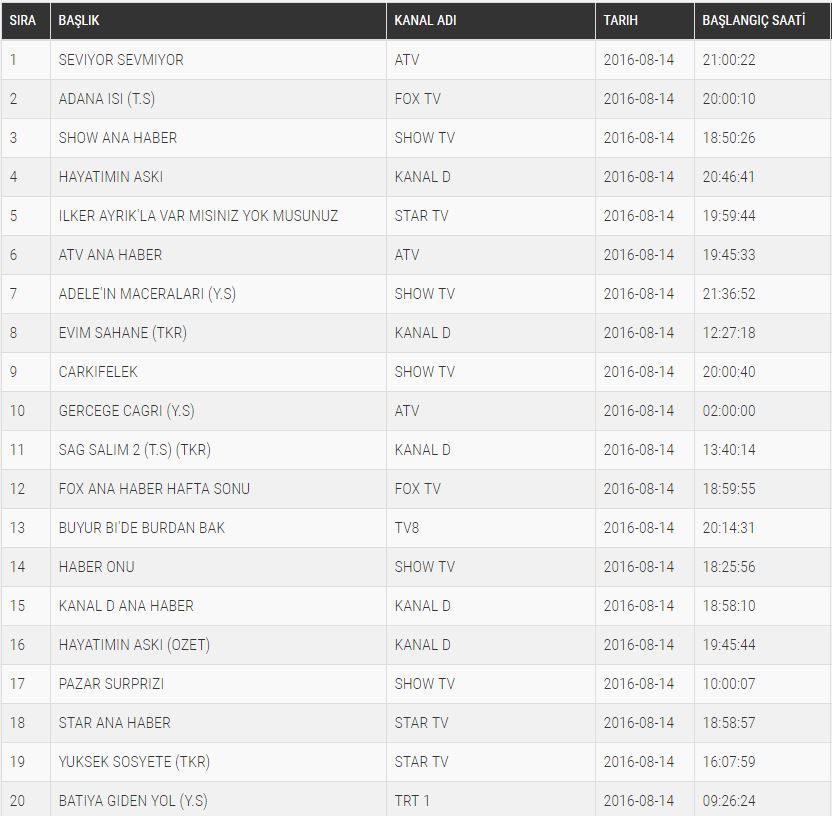Screen dimensions: 832x816
Task: Click the SIRA column header
Action: click(x=23, y=20)
